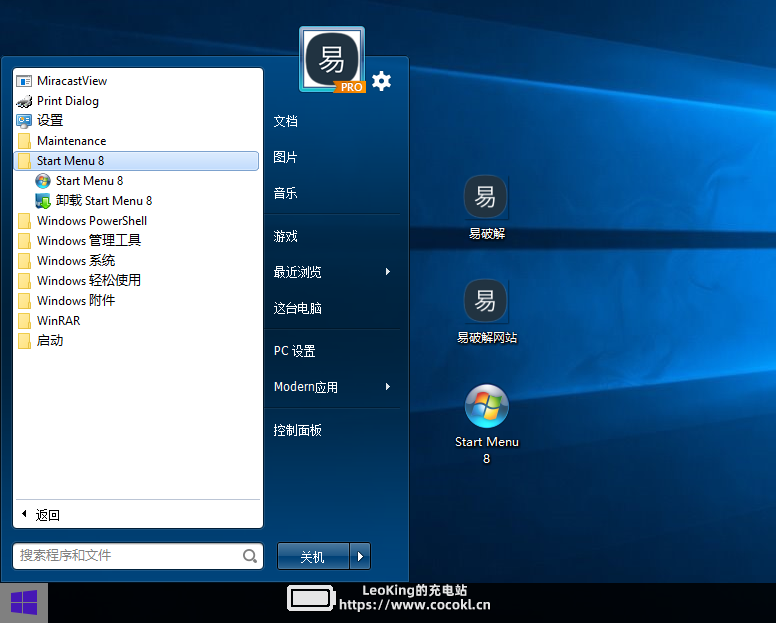Click the MiracastView text label
The height and width of the screenshot is (623, 776).
72,81
